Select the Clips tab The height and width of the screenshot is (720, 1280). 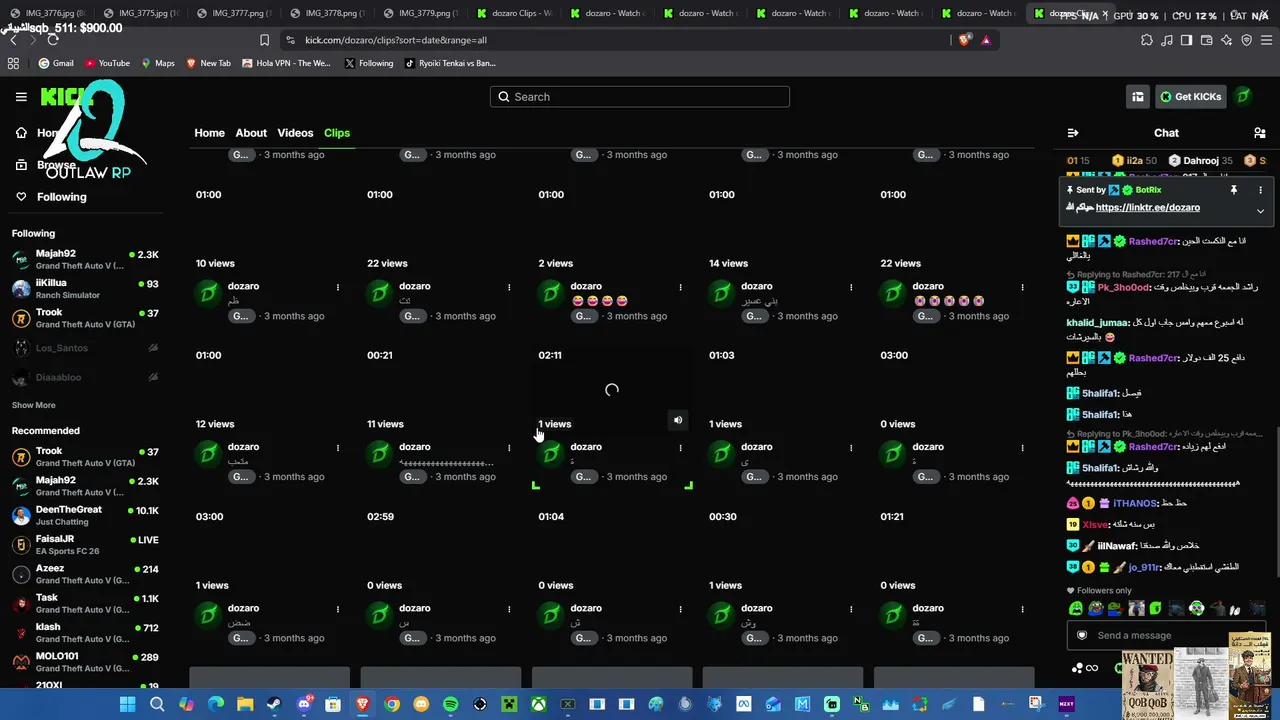click(337, 133)
